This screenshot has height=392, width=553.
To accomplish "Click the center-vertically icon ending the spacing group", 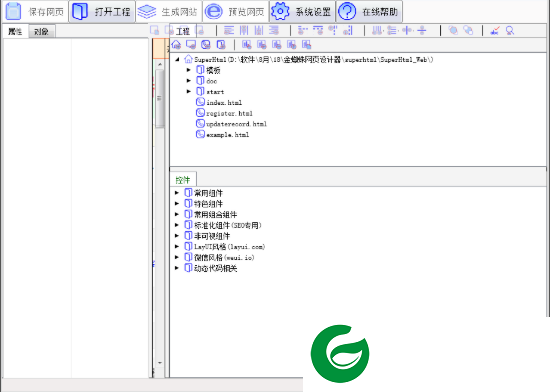I will 422,31.
